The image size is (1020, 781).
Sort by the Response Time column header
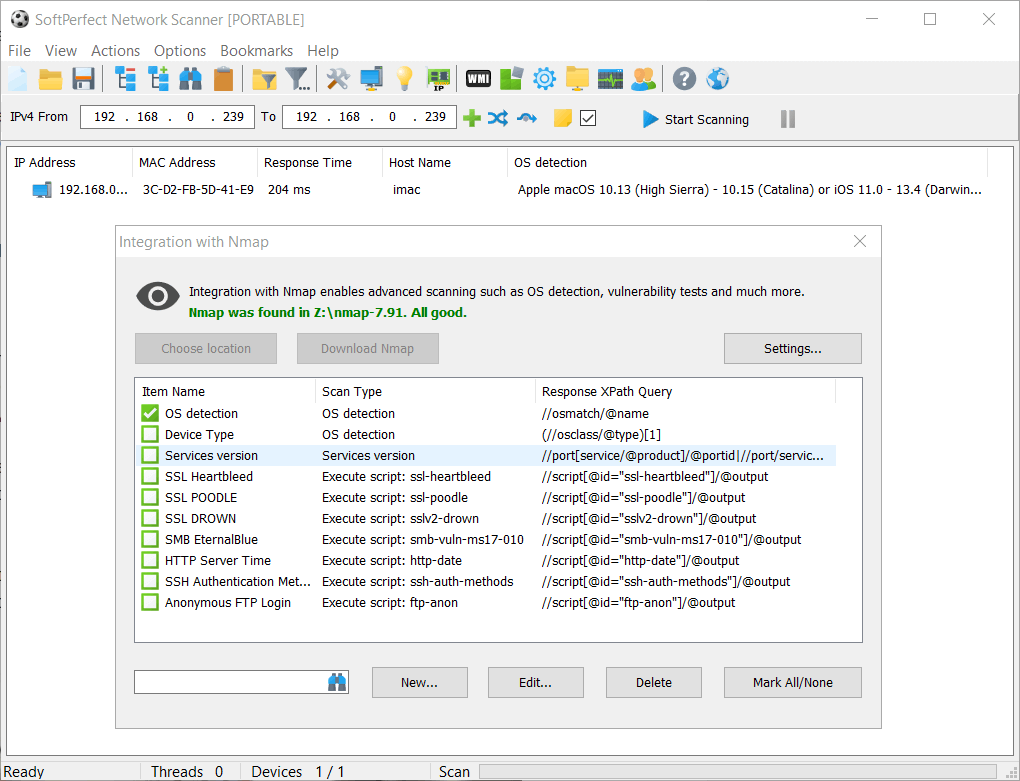coord(319,163)
